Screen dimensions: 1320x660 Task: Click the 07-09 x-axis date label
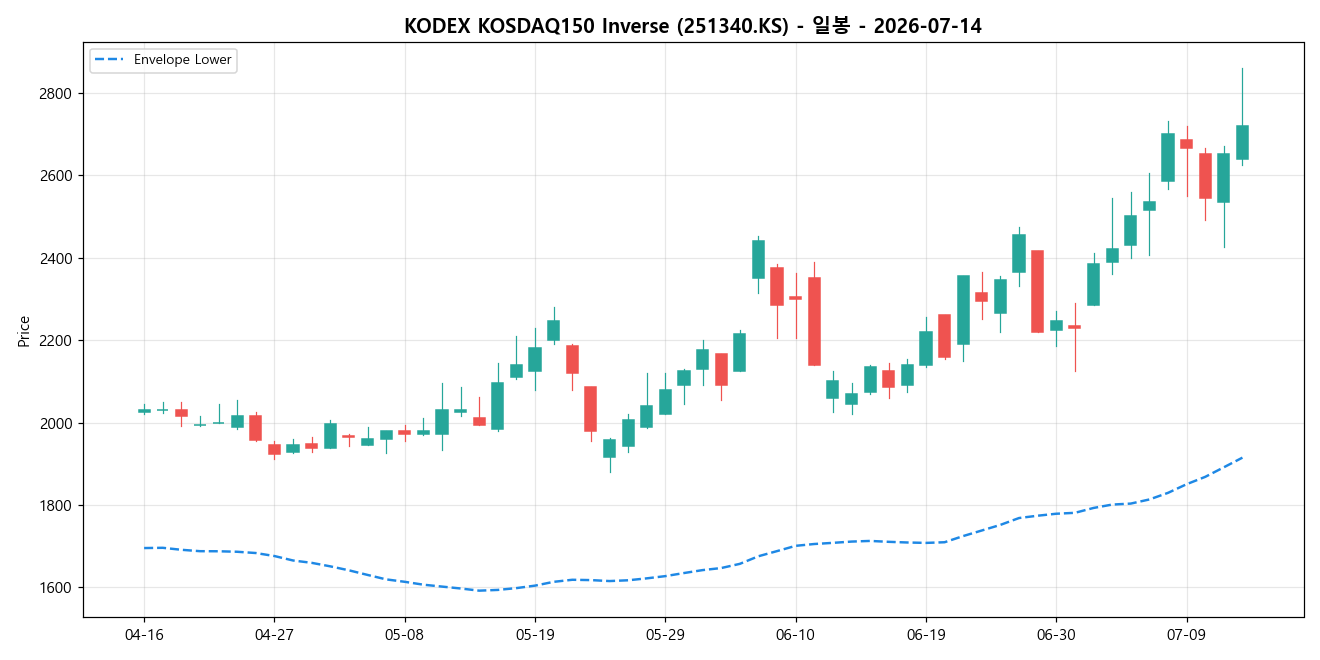tap(1187, 635)
